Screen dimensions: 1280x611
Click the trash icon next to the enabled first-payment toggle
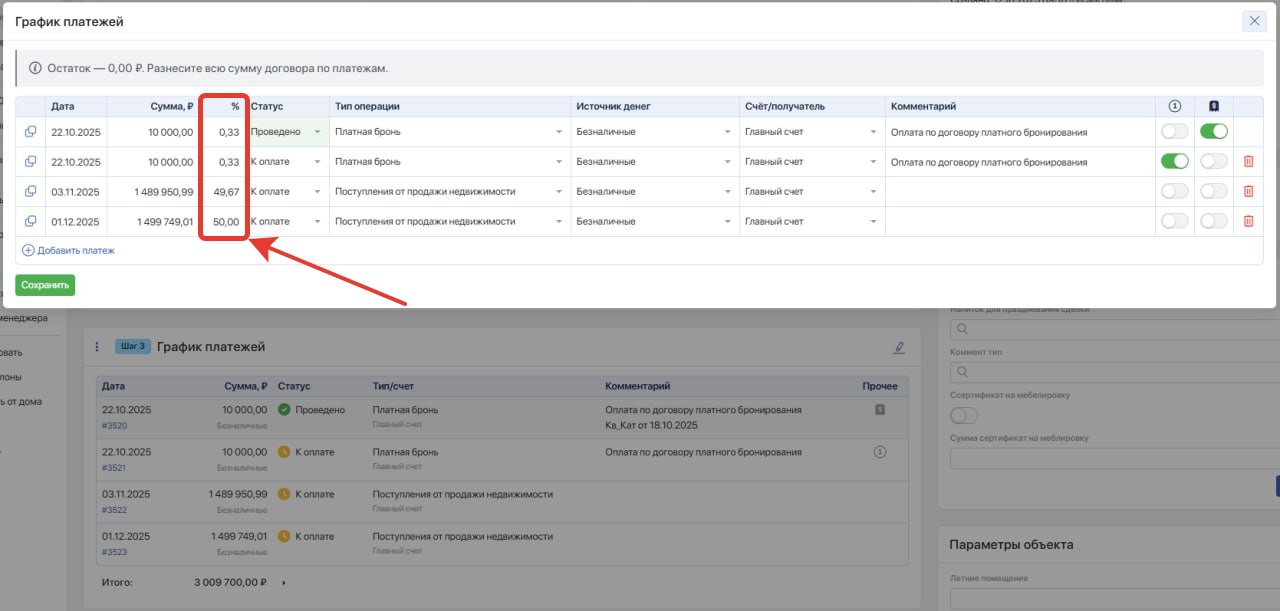coord(1248,162)
